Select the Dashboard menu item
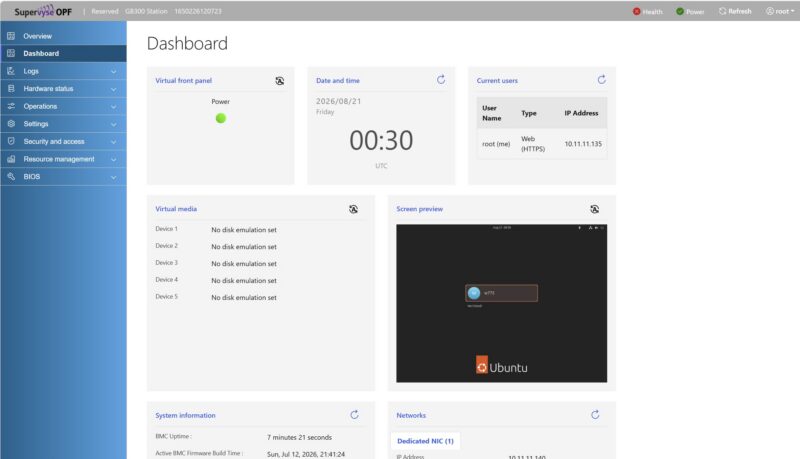Screen dimensions: 800x459 tap(63, 53)
